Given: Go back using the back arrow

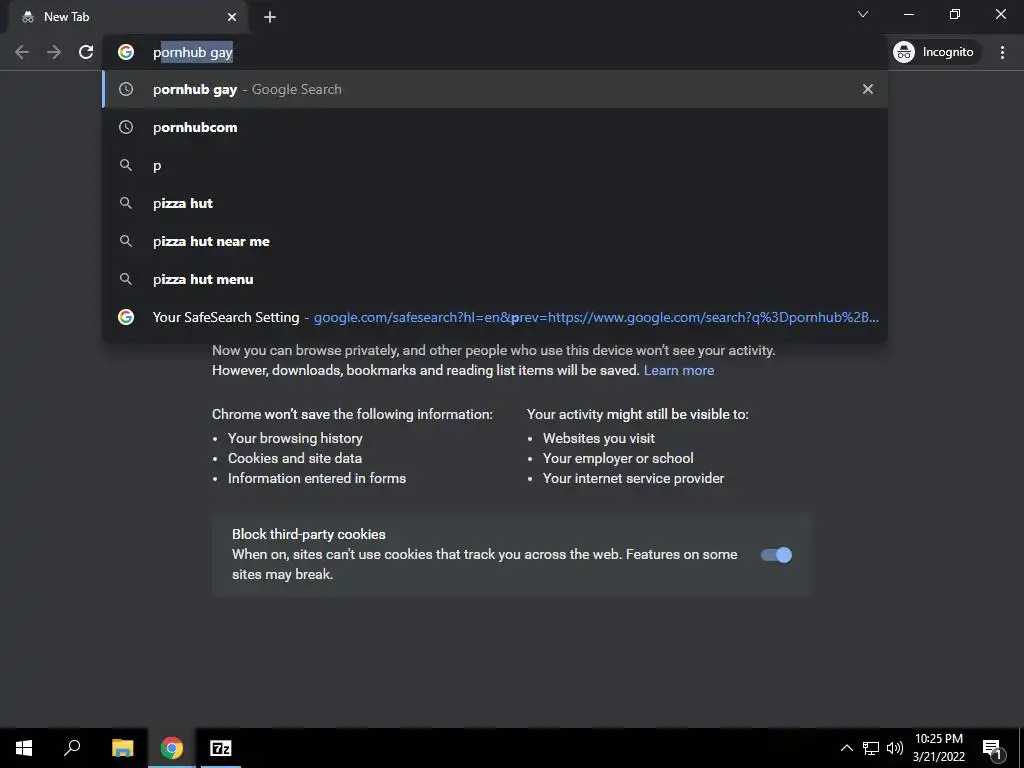Looking at the screenshot, I should tap(22, 52).
